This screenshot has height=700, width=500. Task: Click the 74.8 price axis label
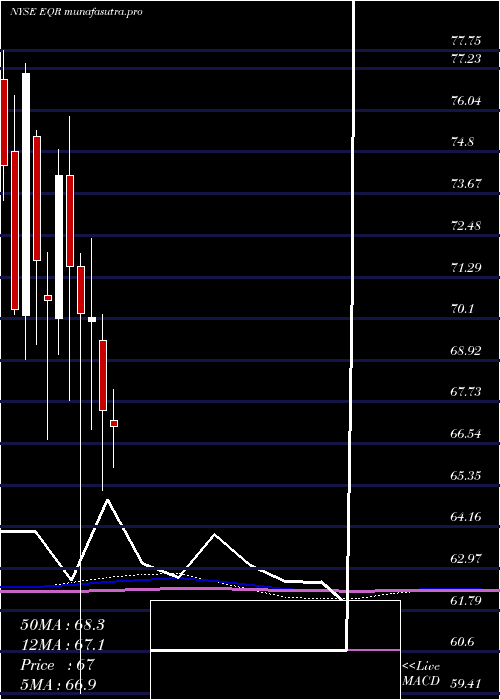click(x=462, y=142)
